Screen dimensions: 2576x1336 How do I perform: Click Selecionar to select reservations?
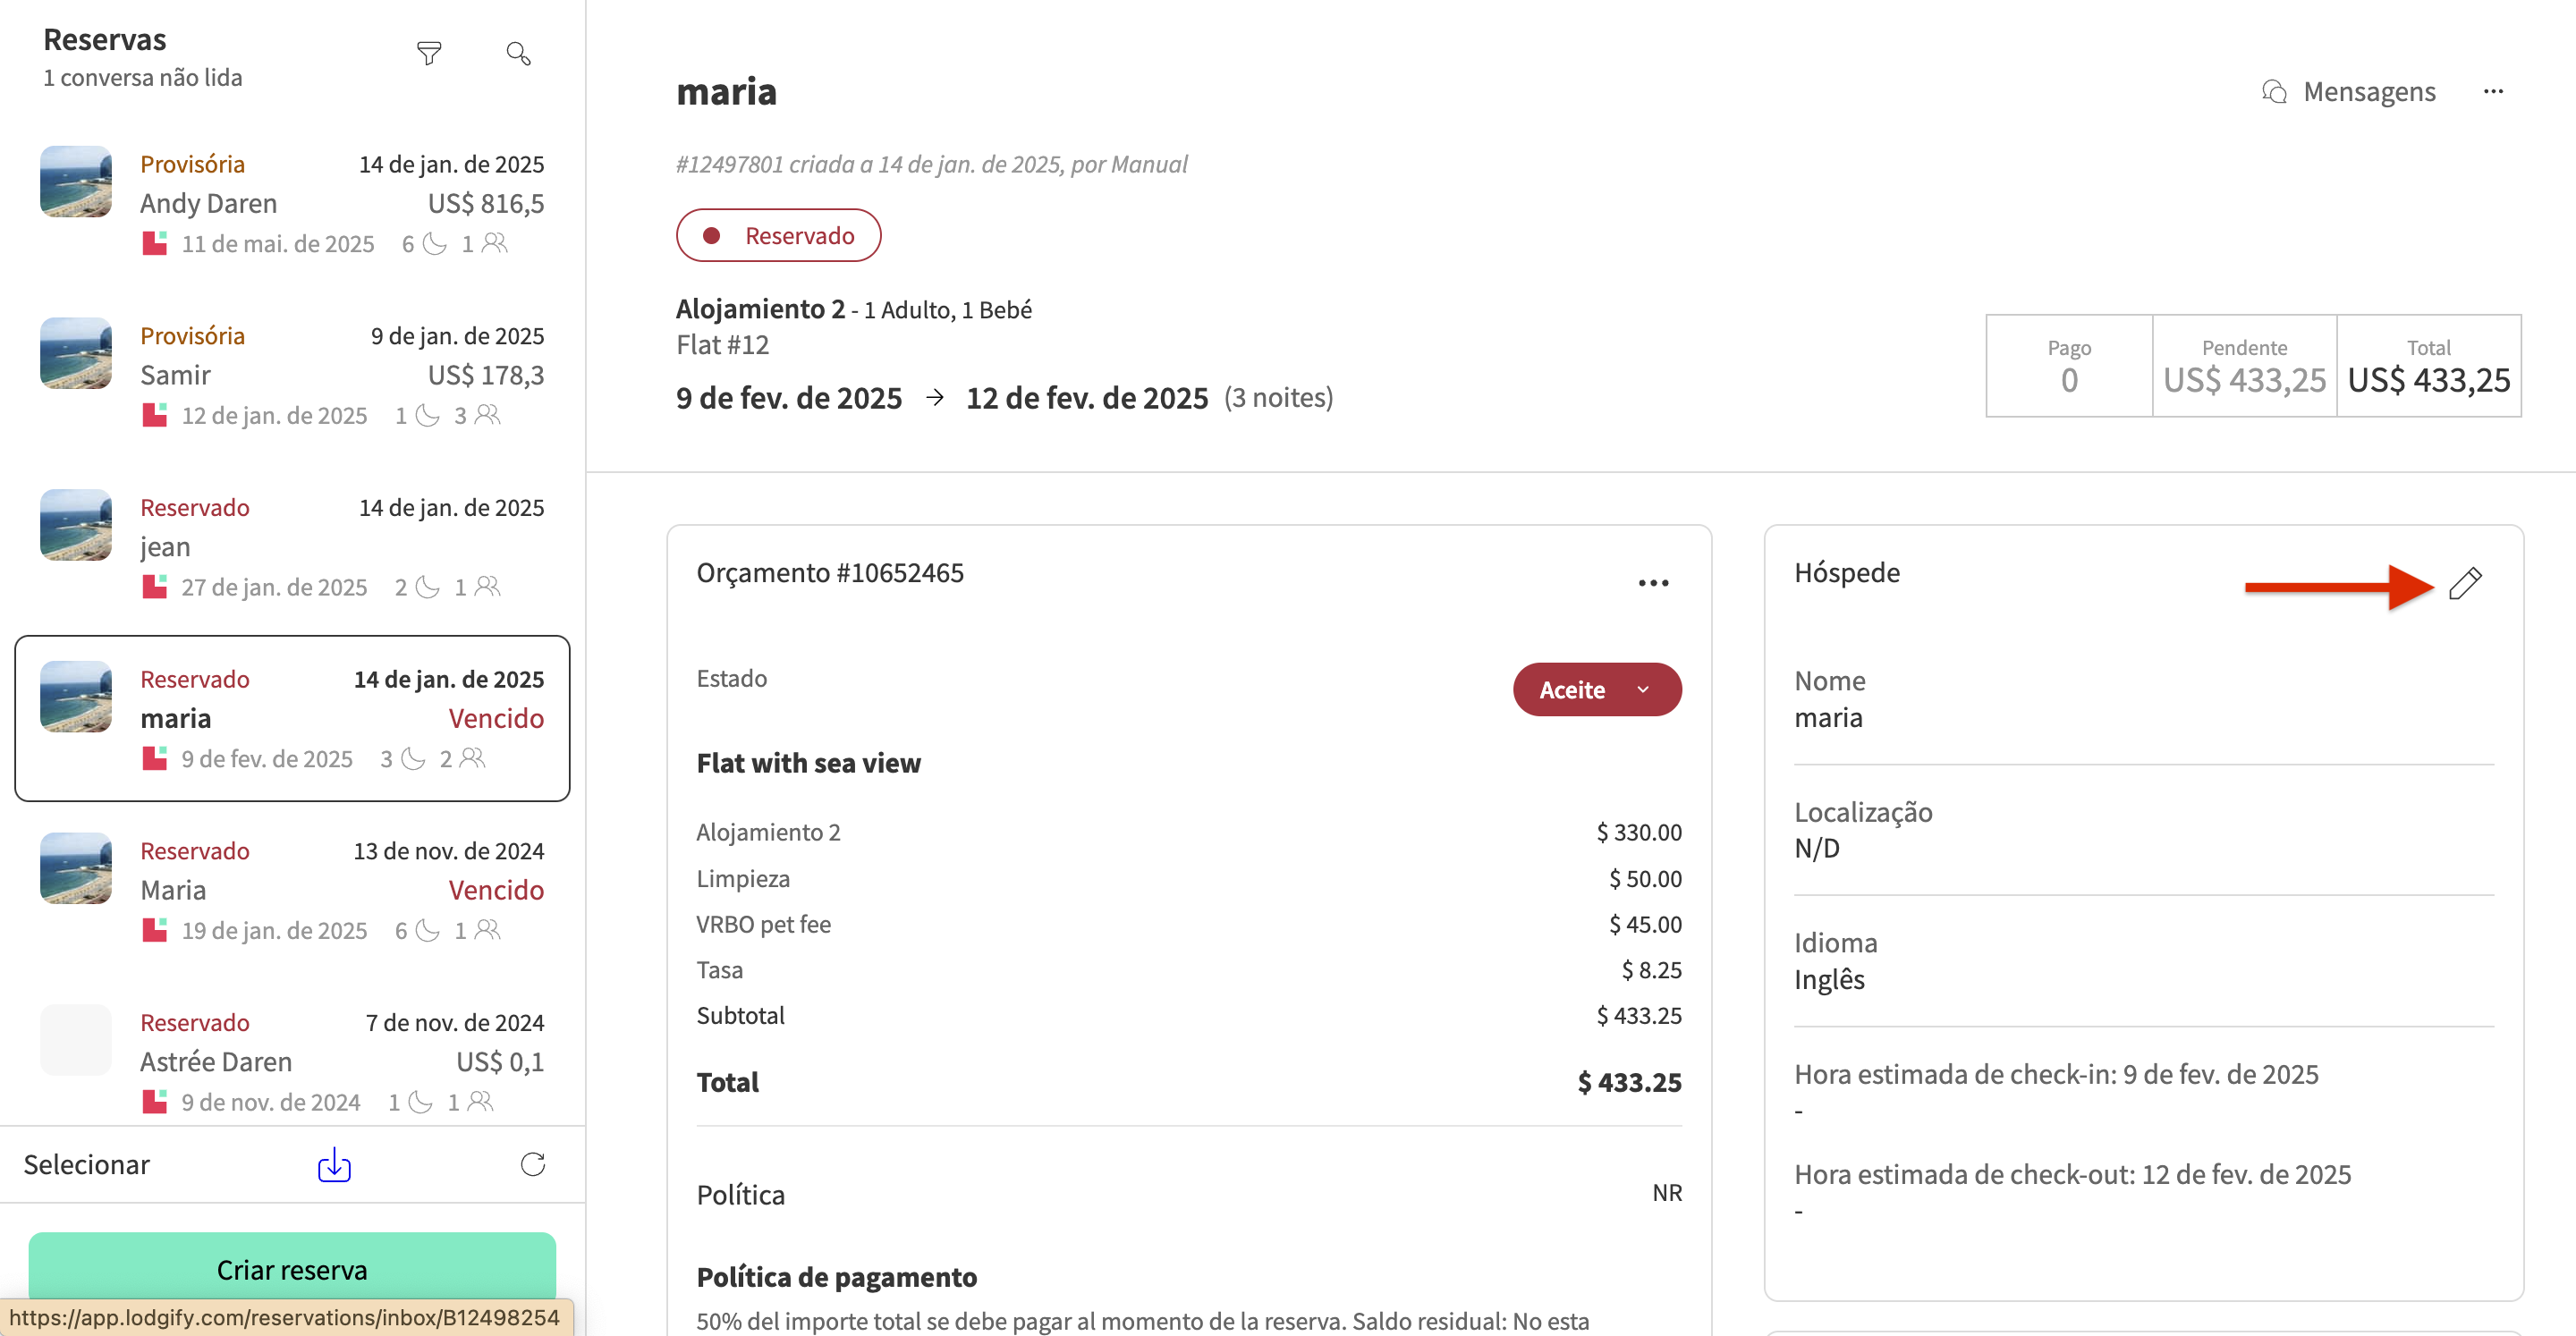click(x=87, y=1165)
